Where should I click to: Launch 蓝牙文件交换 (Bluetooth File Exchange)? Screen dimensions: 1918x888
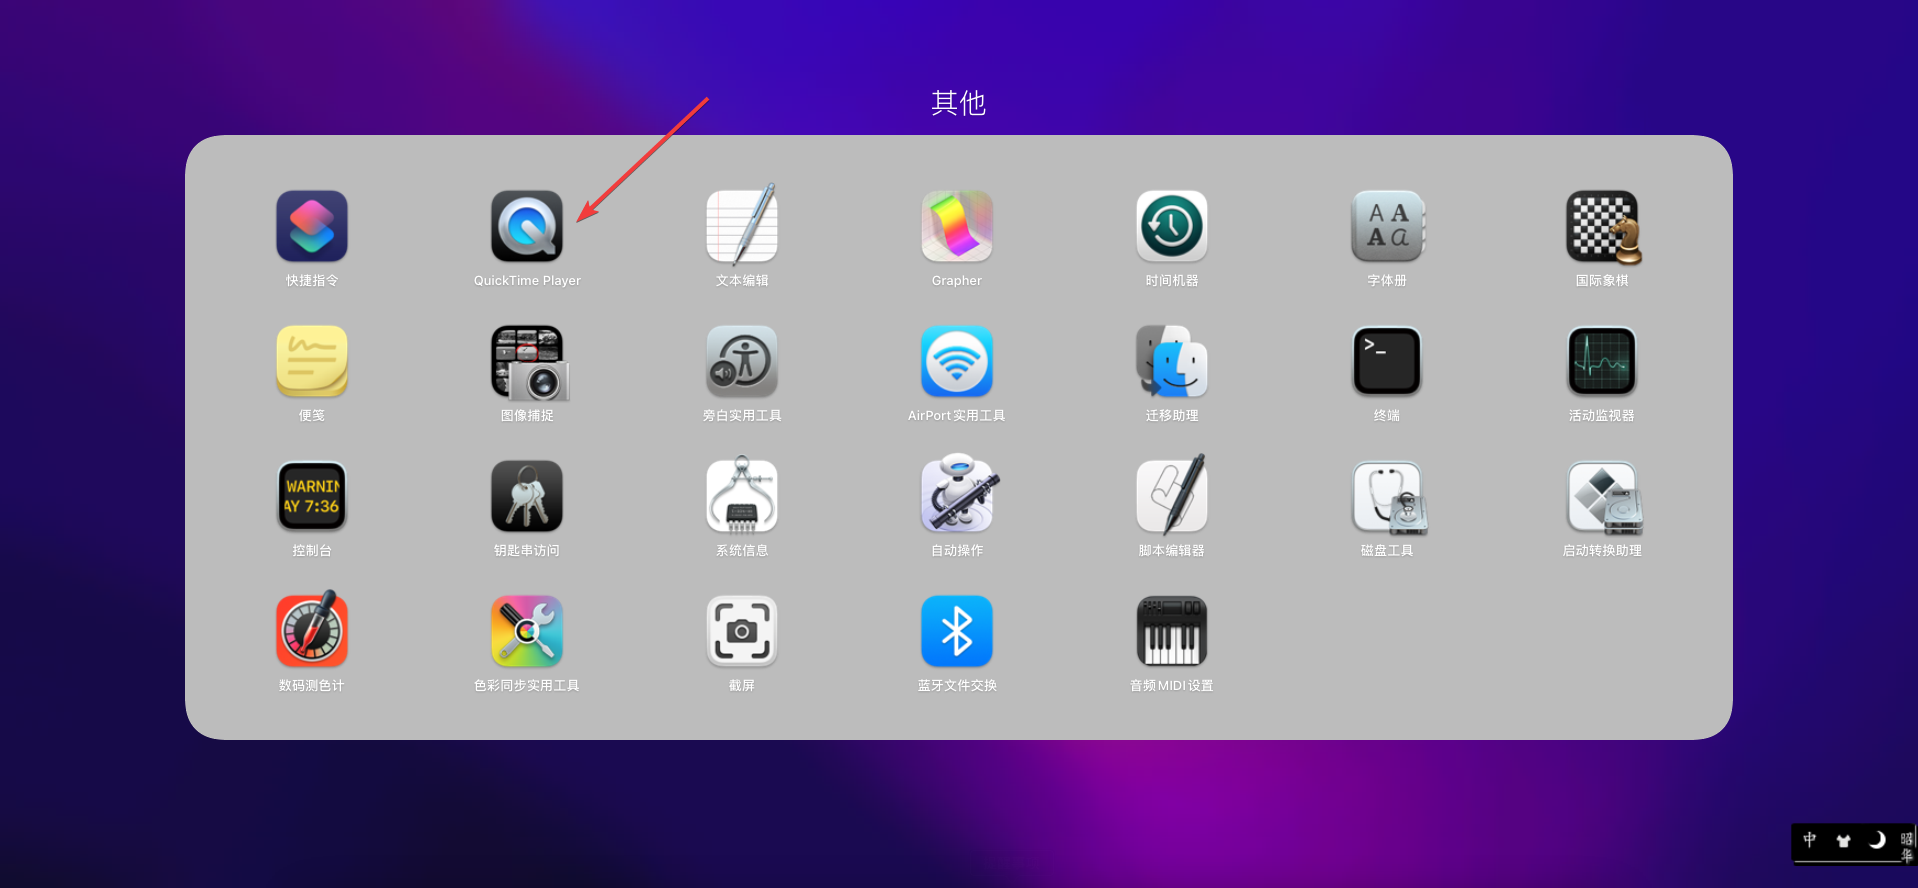click(x=957, y=632)
